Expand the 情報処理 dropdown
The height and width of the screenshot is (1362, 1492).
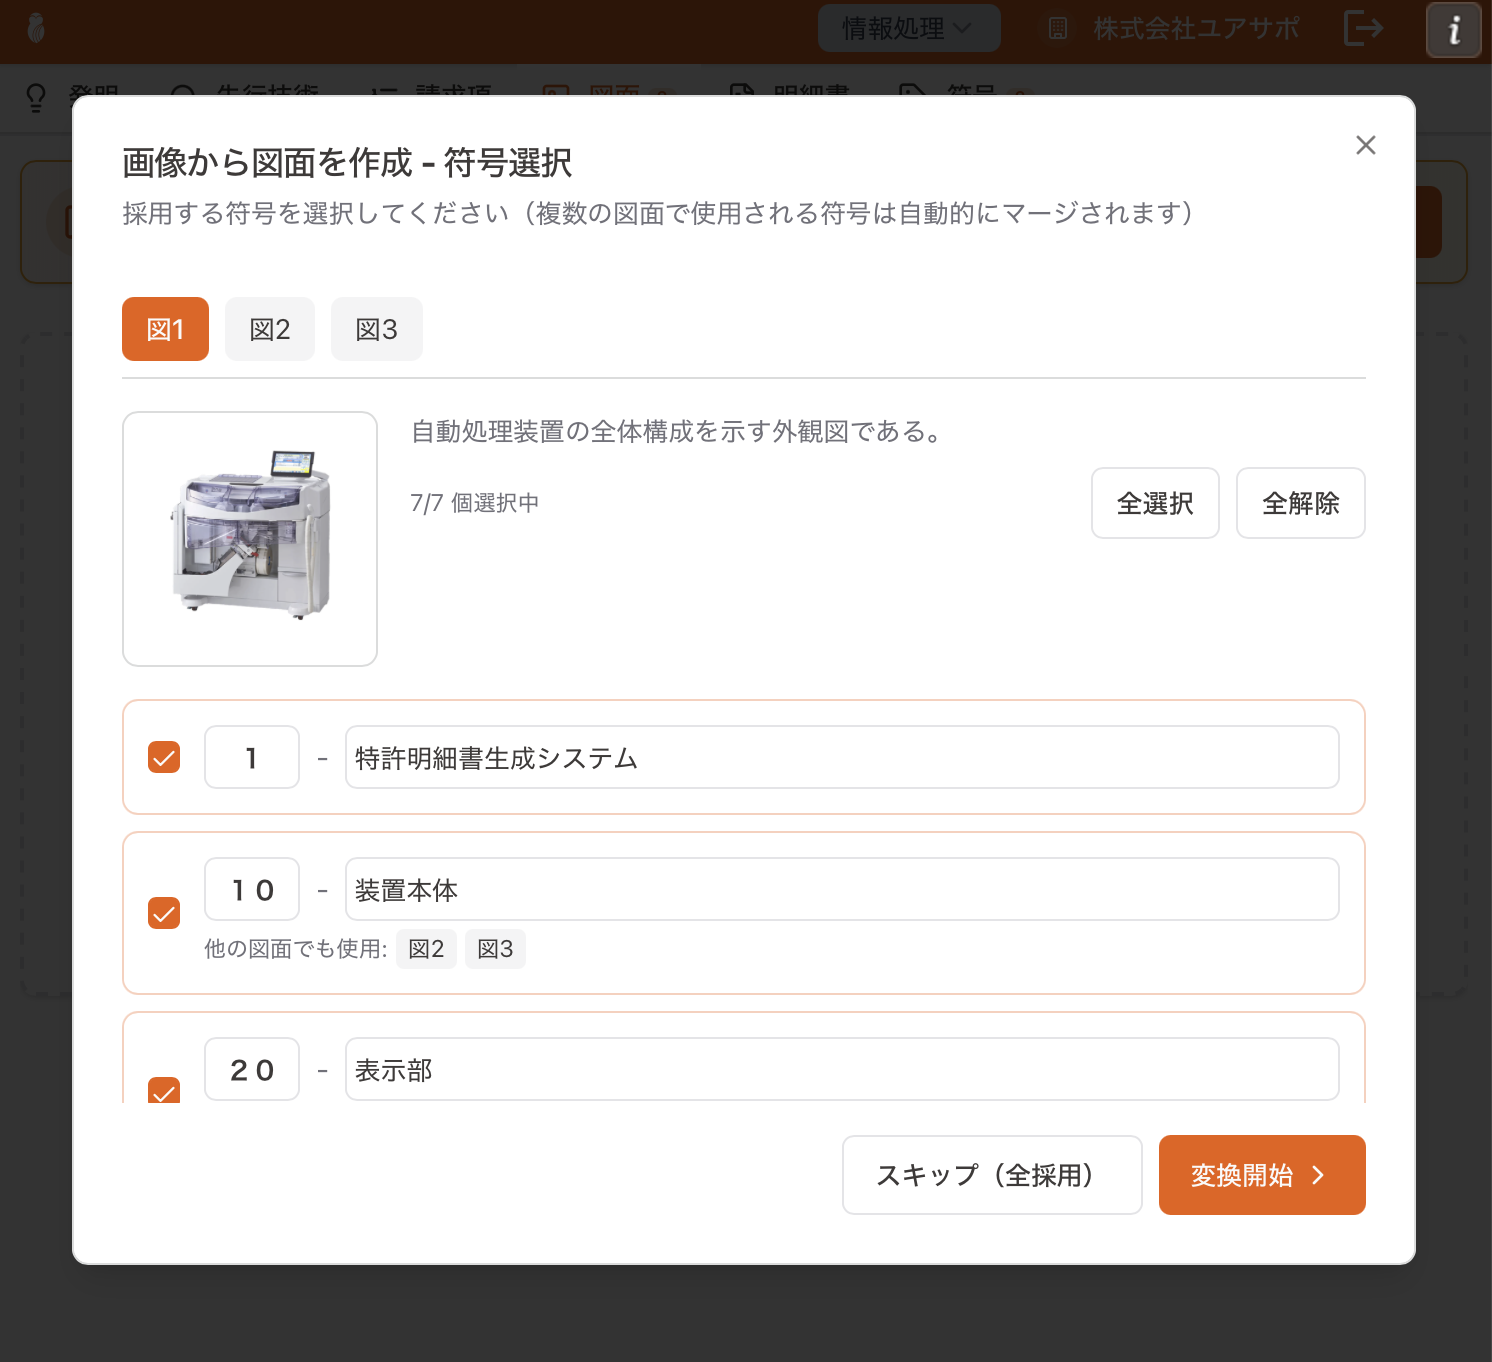pyautogui.click(x=908, y=28)
